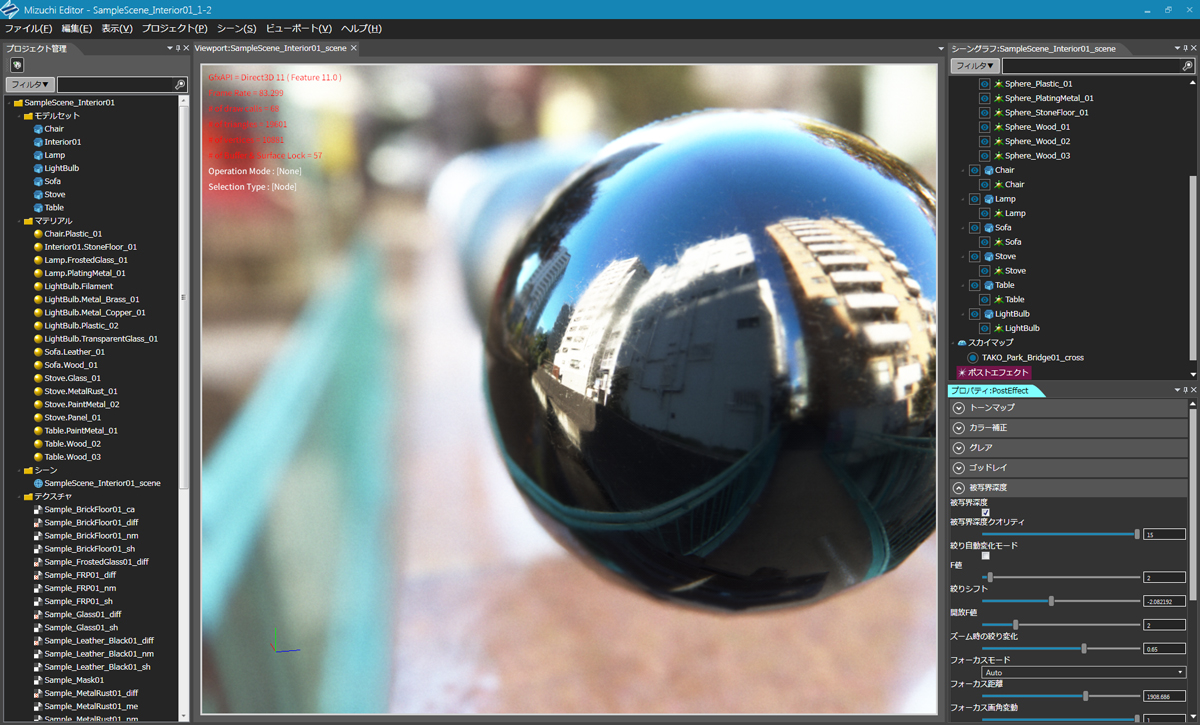Screen dimensions: 1200x725
Task: Expand the カラー補正 section
Action: click(959, 428)
